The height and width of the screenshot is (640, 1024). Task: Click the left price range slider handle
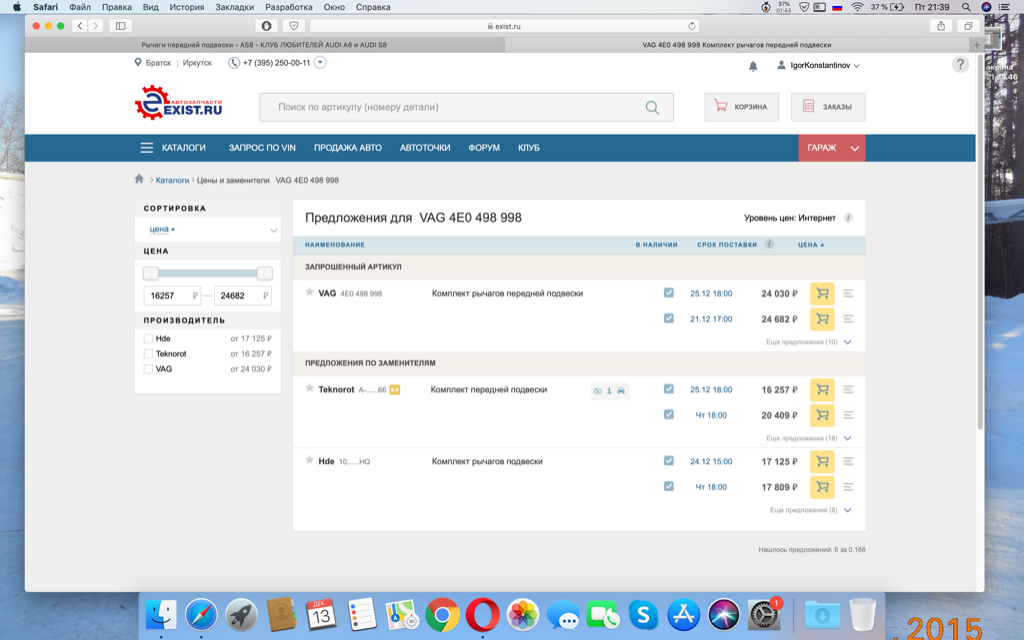[x=151, y=273]
